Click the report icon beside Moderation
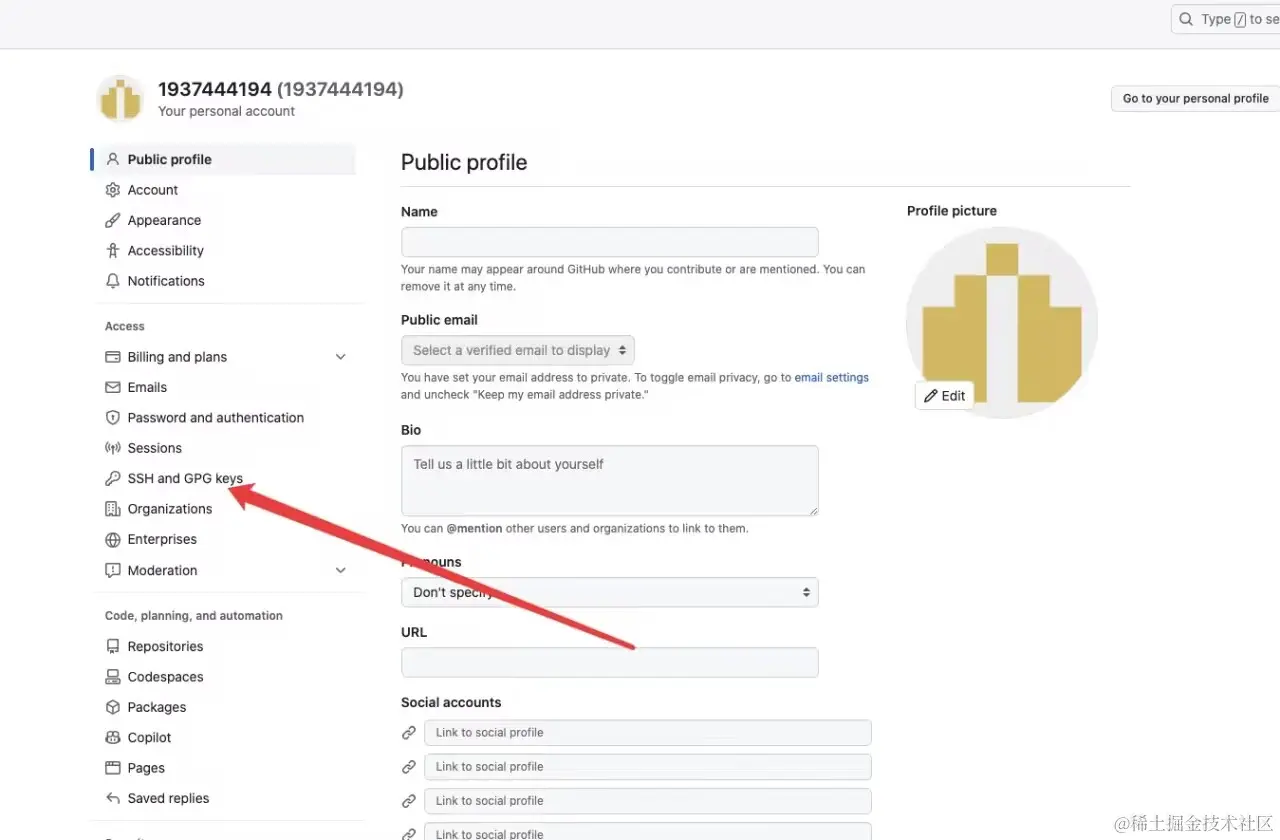Image resolution: width=1280 pixels, height=840 pixels. pos(113,570)
